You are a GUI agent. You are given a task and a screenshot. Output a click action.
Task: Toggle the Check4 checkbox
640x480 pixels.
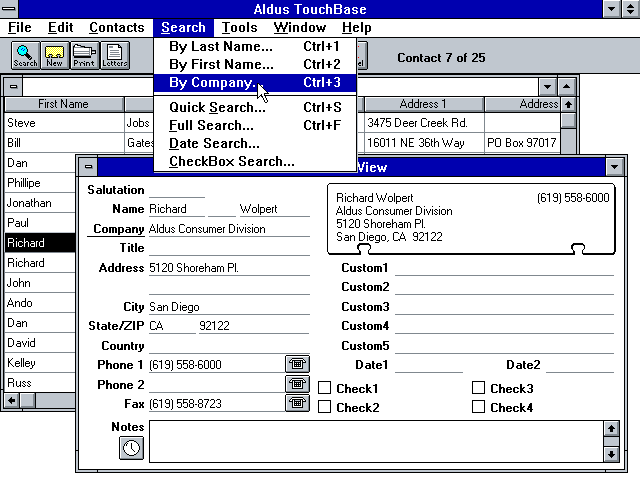[x=478, y=407]
